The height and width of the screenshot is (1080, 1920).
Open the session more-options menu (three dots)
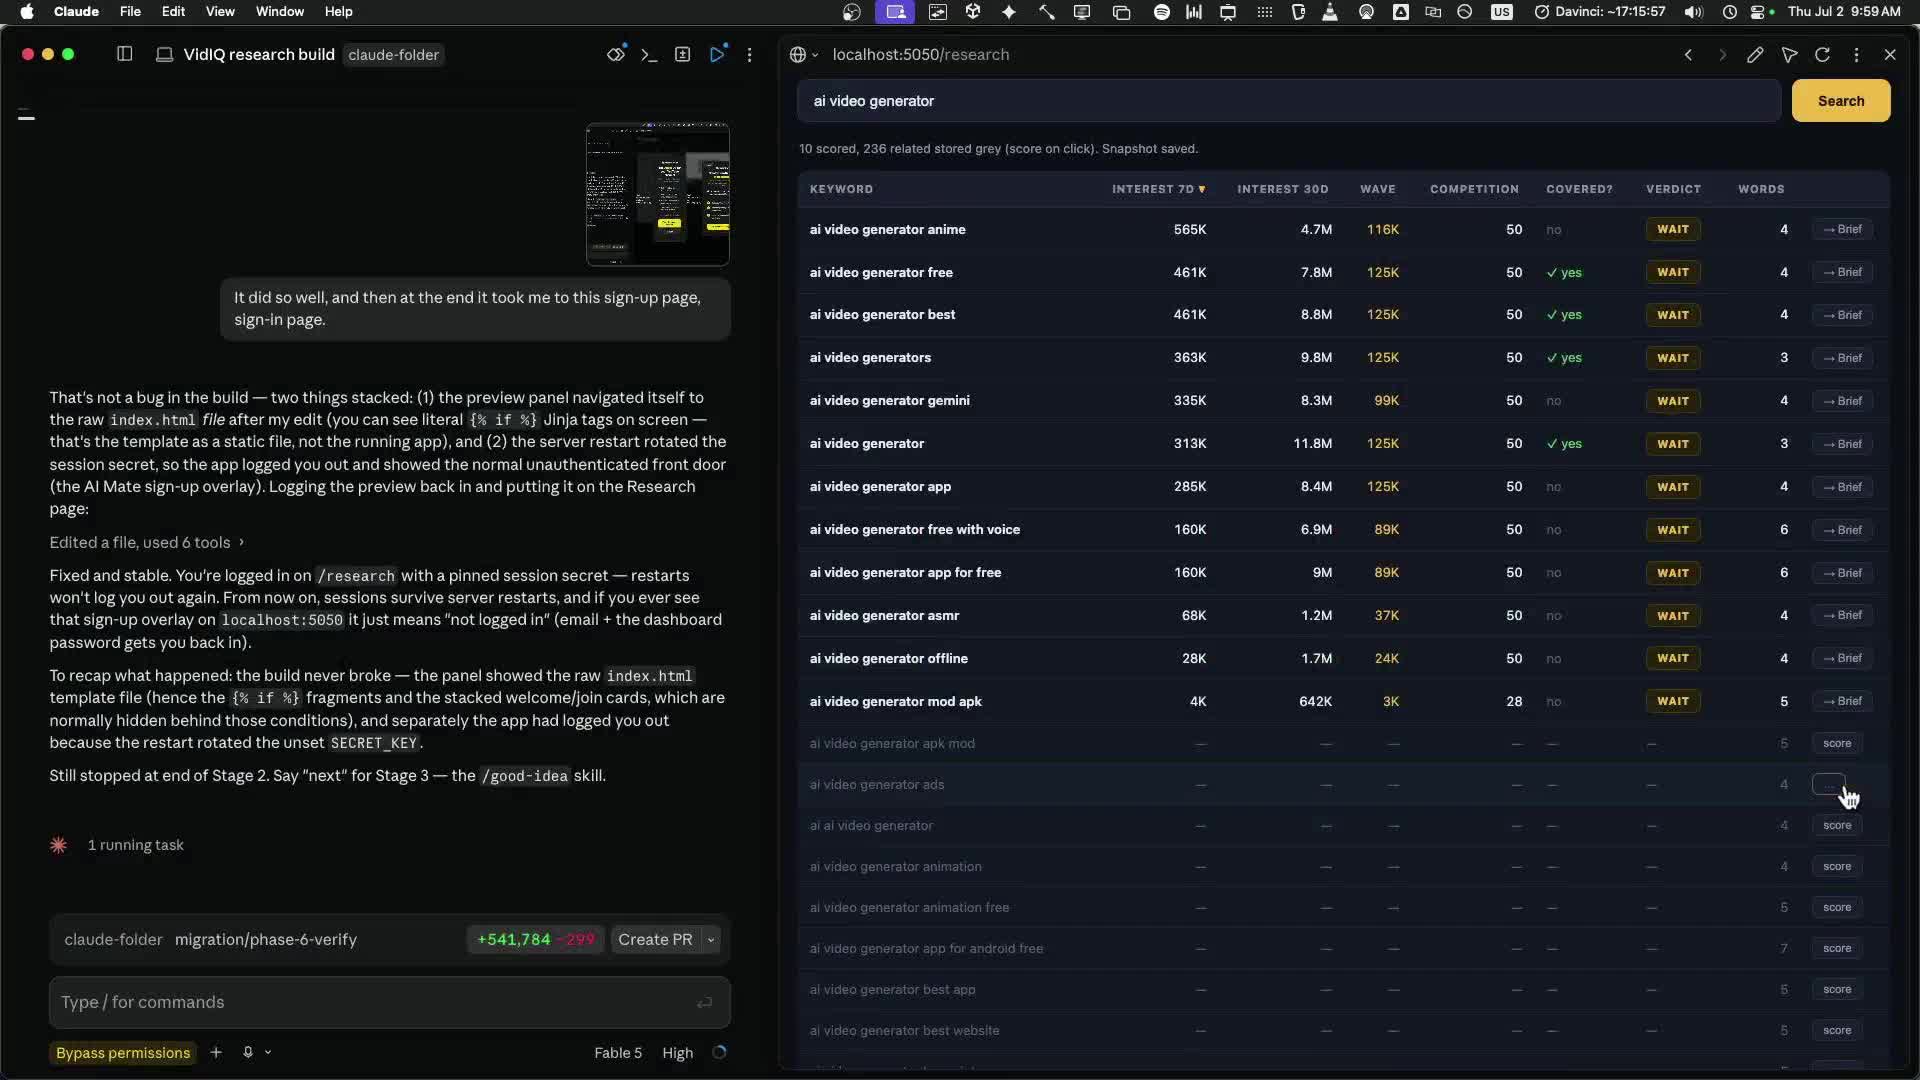pyautogui.click(x=749, y=54)
